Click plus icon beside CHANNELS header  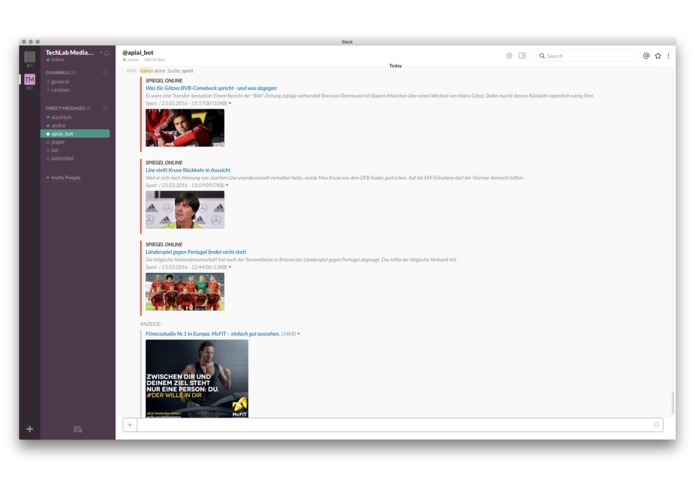[x=105, y=72]
